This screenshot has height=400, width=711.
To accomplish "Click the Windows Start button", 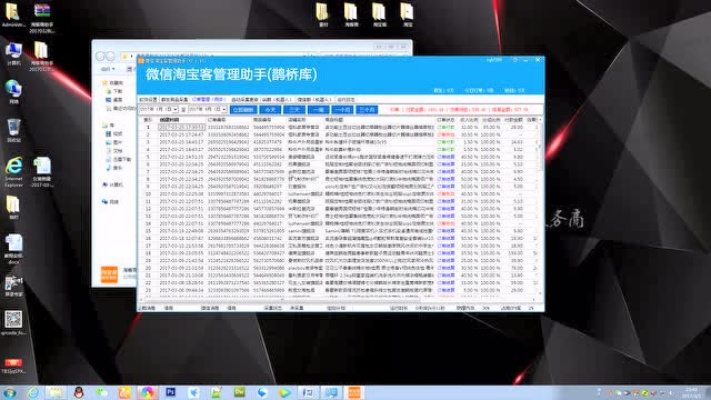I will [x=10, y=393].
